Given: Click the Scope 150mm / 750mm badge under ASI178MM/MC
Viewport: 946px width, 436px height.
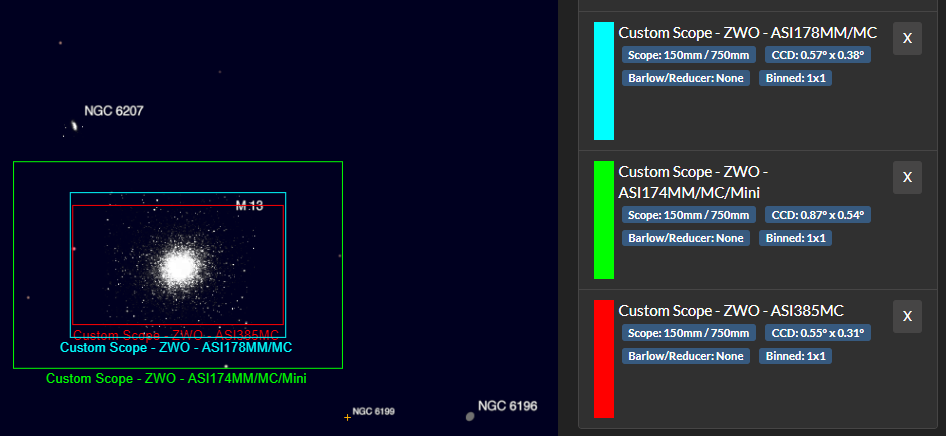Looking at the screenshot, I should [688, 55].
